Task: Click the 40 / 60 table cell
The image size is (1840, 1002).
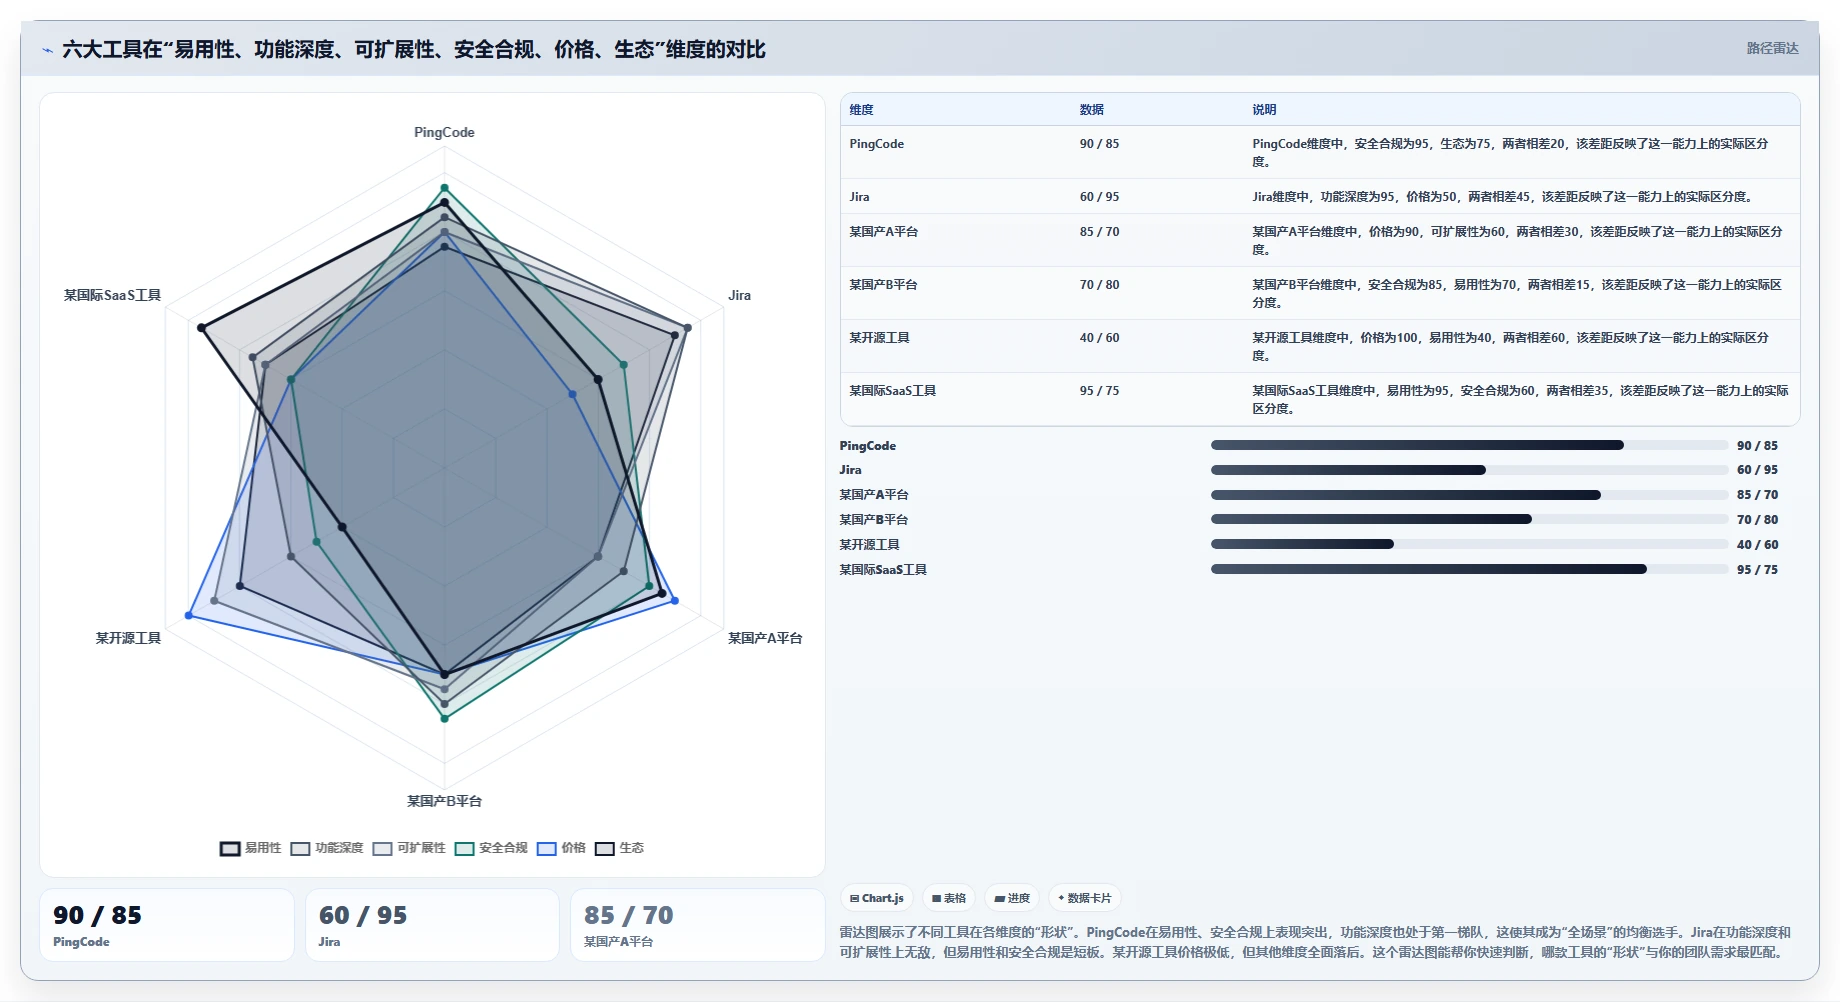Action: pyautogui.click(x=1099, y=338)
